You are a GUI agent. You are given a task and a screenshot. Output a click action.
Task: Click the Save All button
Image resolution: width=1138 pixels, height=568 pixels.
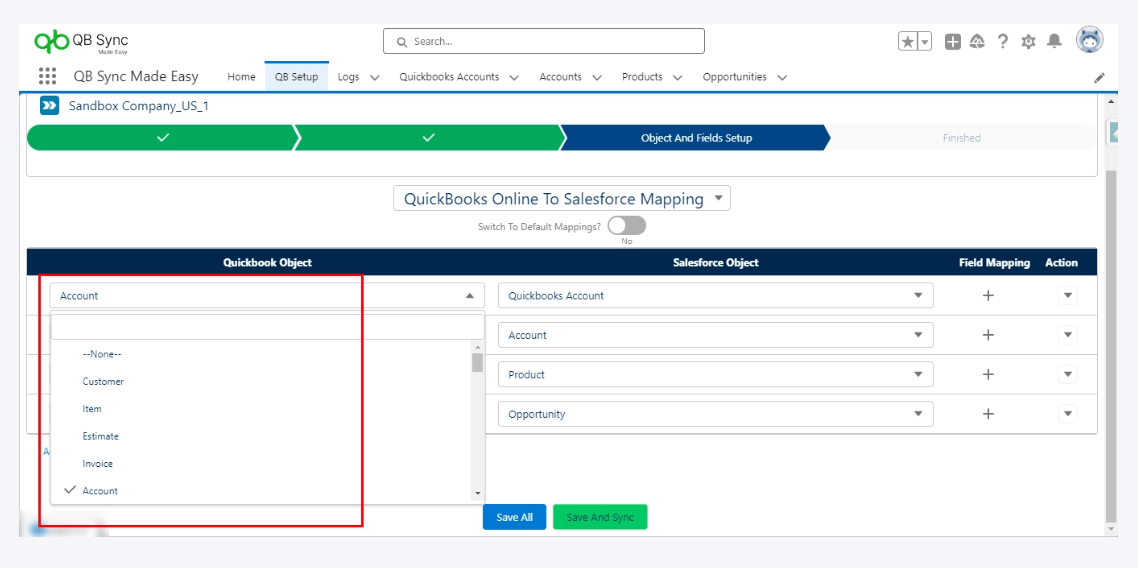point(515,517)
